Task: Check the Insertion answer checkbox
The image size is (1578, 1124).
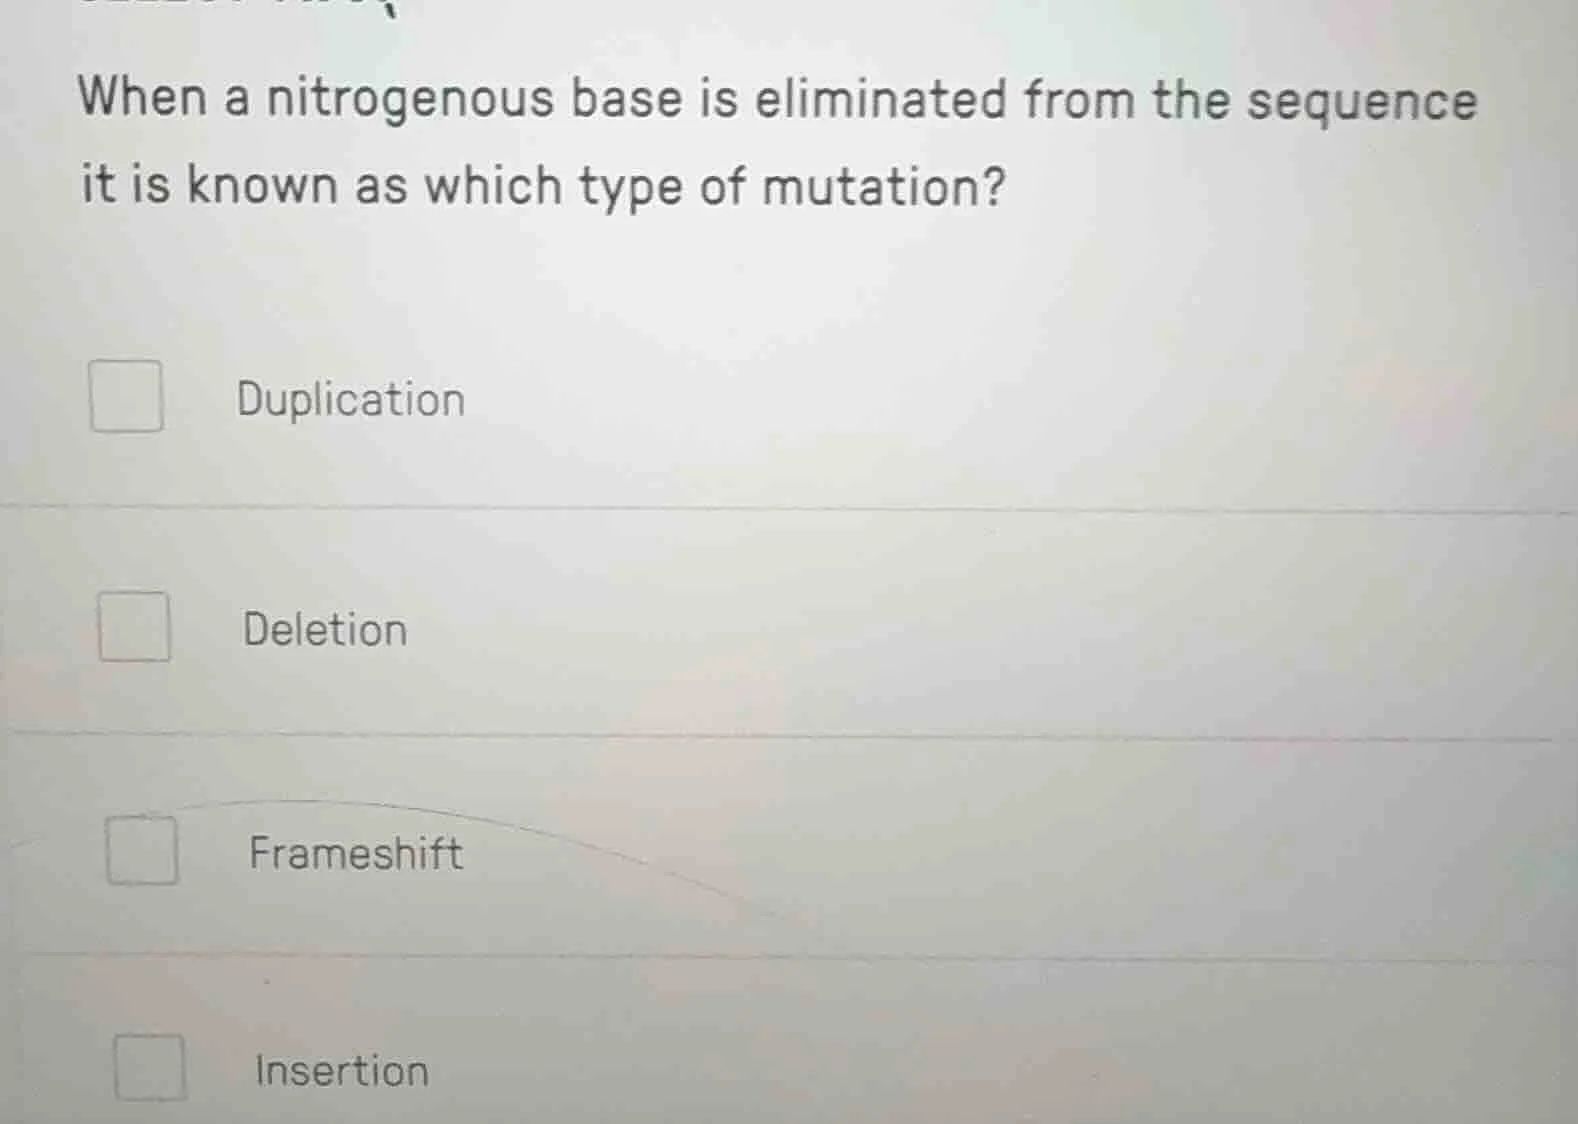Action: click(x=151, y=1070)
